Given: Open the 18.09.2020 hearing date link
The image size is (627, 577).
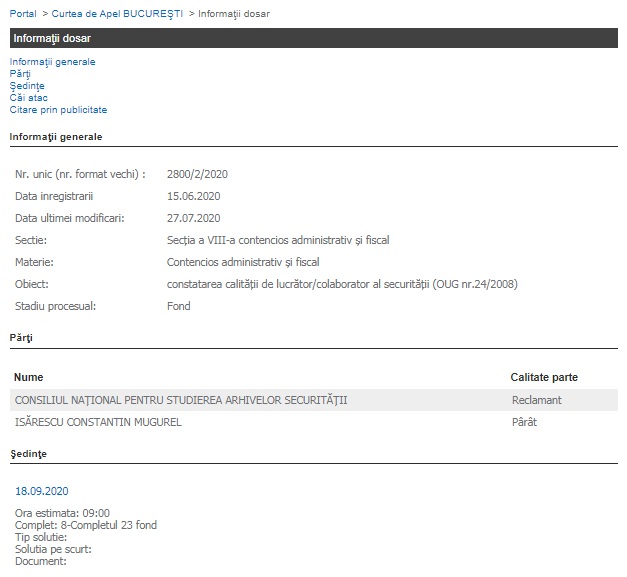Looking at the screenshot, I should (x=42, y=492).
